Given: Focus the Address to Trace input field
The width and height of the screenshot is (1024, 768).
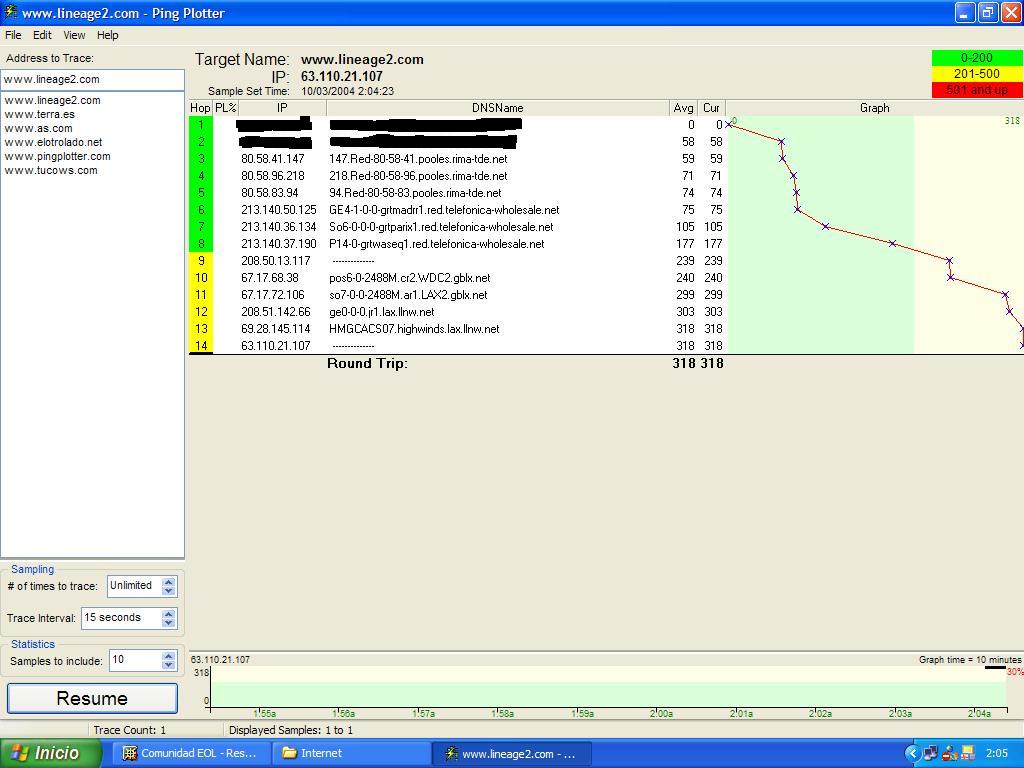Looking at the screenshot, I should pyautogui.click(x=92, y=80).
